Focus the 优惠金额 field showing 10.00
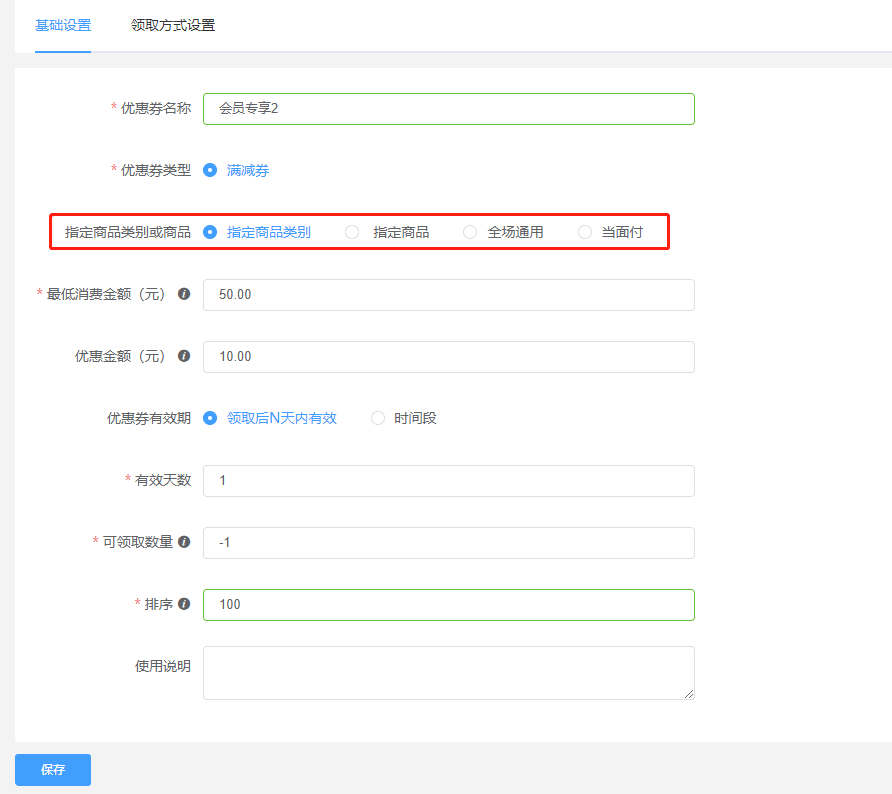892x794 pixels. [448, 357]
